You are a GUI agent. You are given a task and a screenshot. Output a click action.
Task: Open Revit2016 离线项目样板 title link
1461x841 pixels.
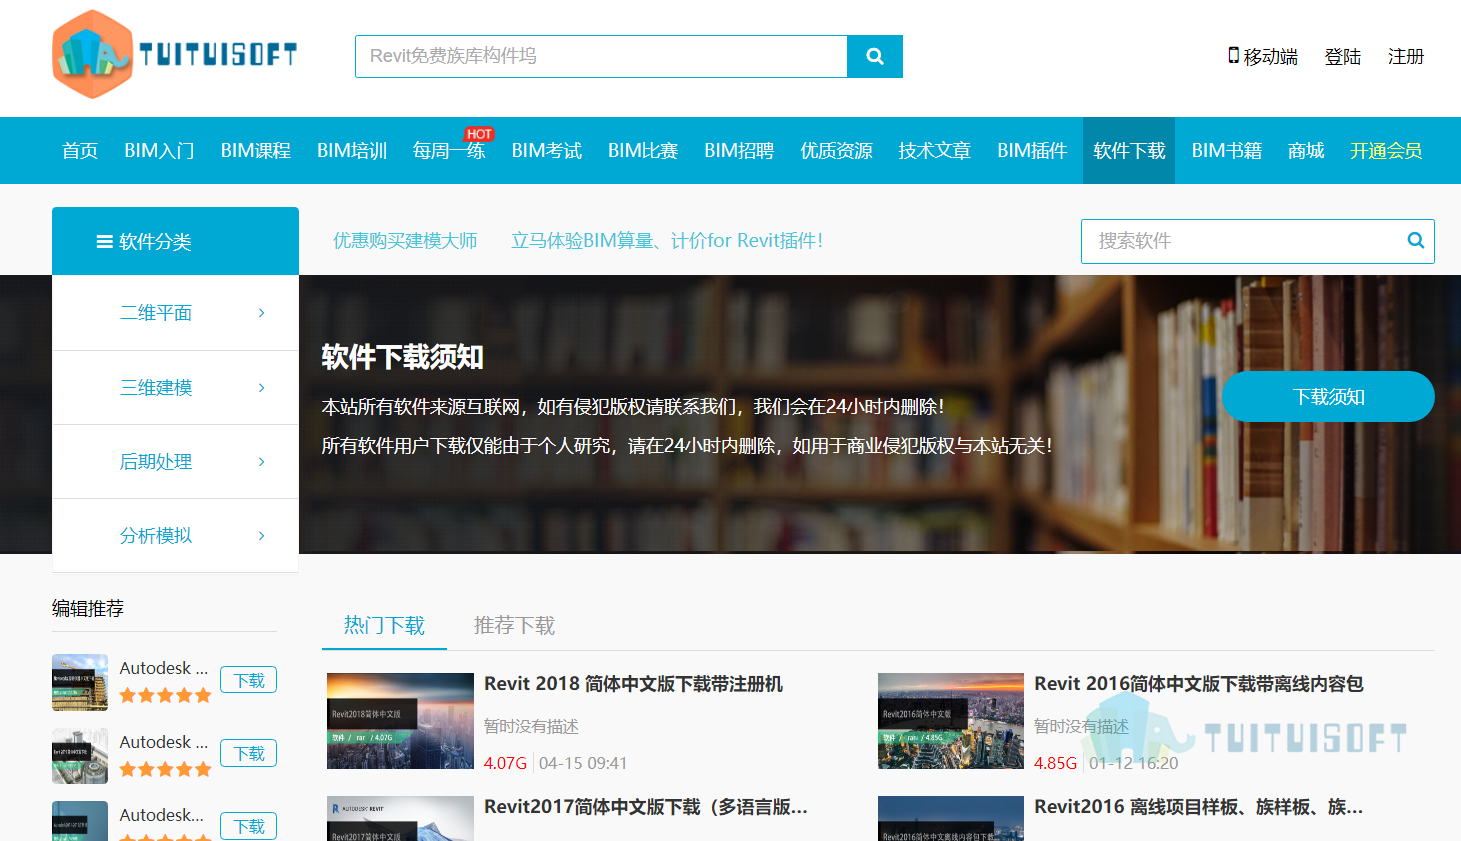[x=1198, y=807]
